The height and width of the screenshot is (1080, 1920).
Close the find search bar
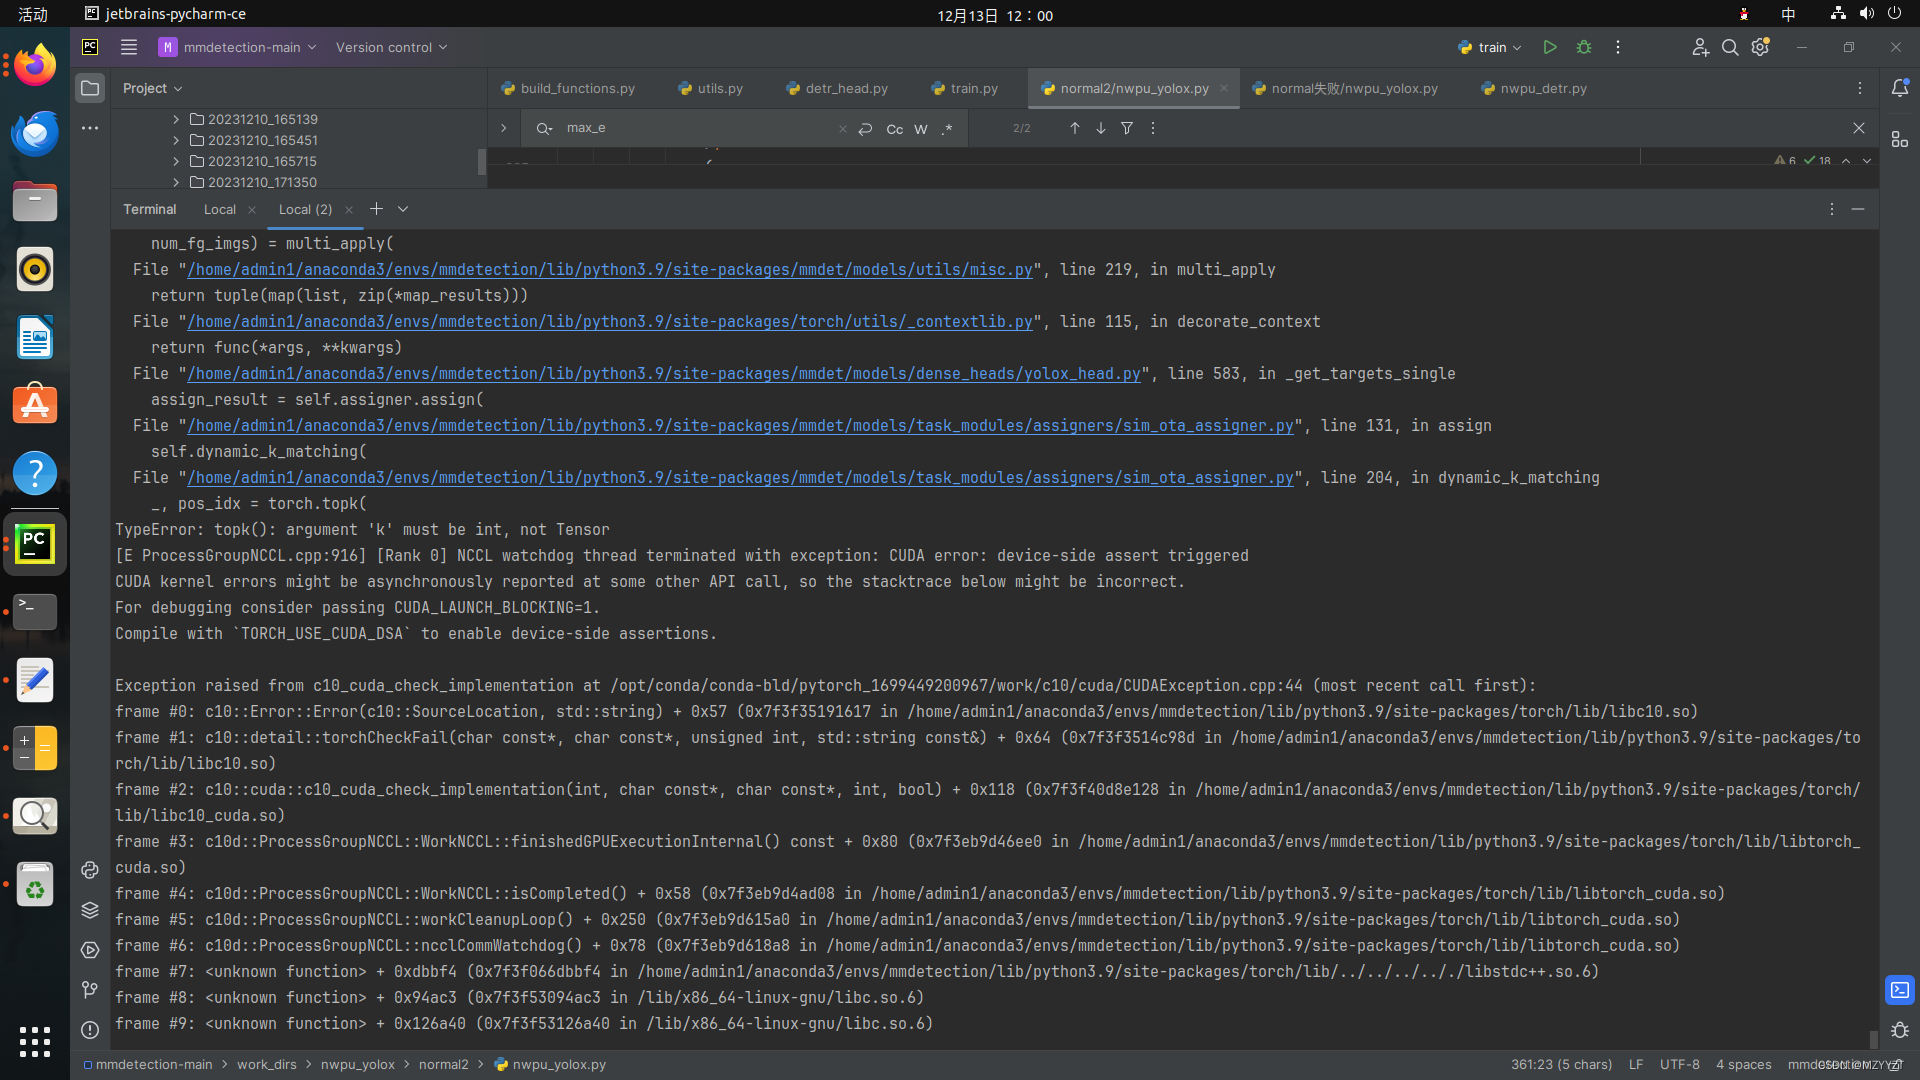click(1859, 128)
